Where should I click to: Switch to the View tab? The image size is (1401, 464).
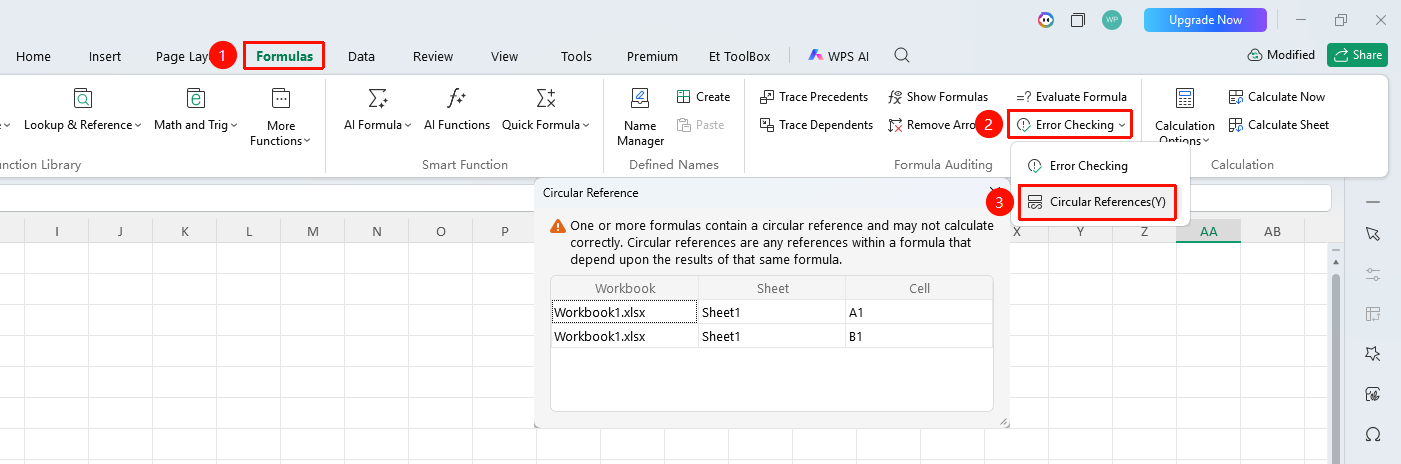pyautogui.click(x=505, y=56)
